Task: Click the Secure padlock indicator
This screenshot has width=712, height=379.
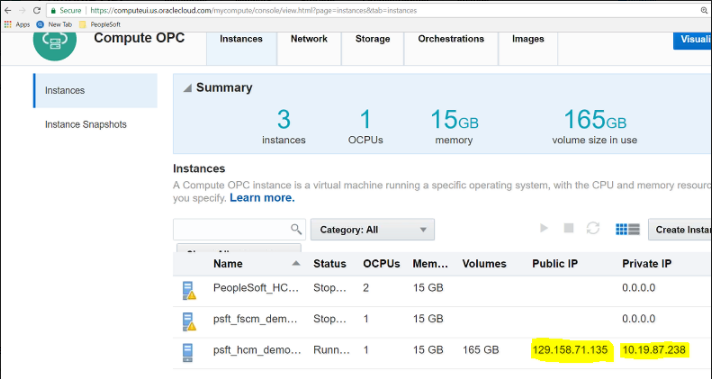Action: tap(66, 10)
